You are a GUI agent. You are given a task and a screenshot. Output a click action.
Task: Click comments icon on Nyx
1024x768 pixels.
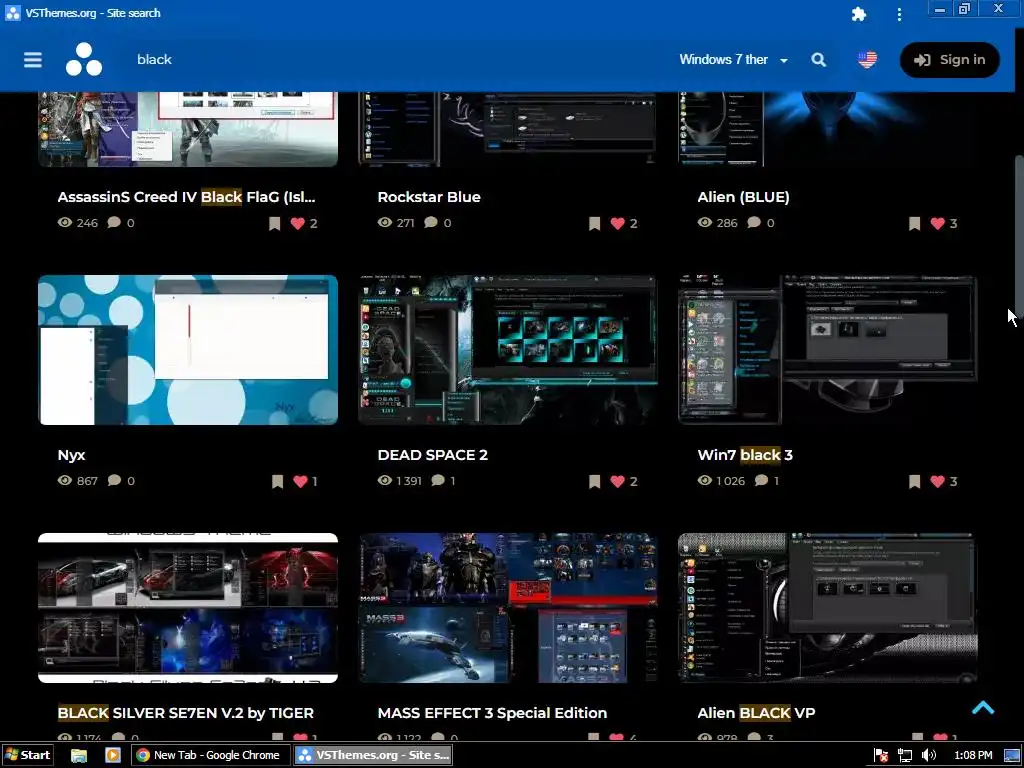(x=114, y=481)
